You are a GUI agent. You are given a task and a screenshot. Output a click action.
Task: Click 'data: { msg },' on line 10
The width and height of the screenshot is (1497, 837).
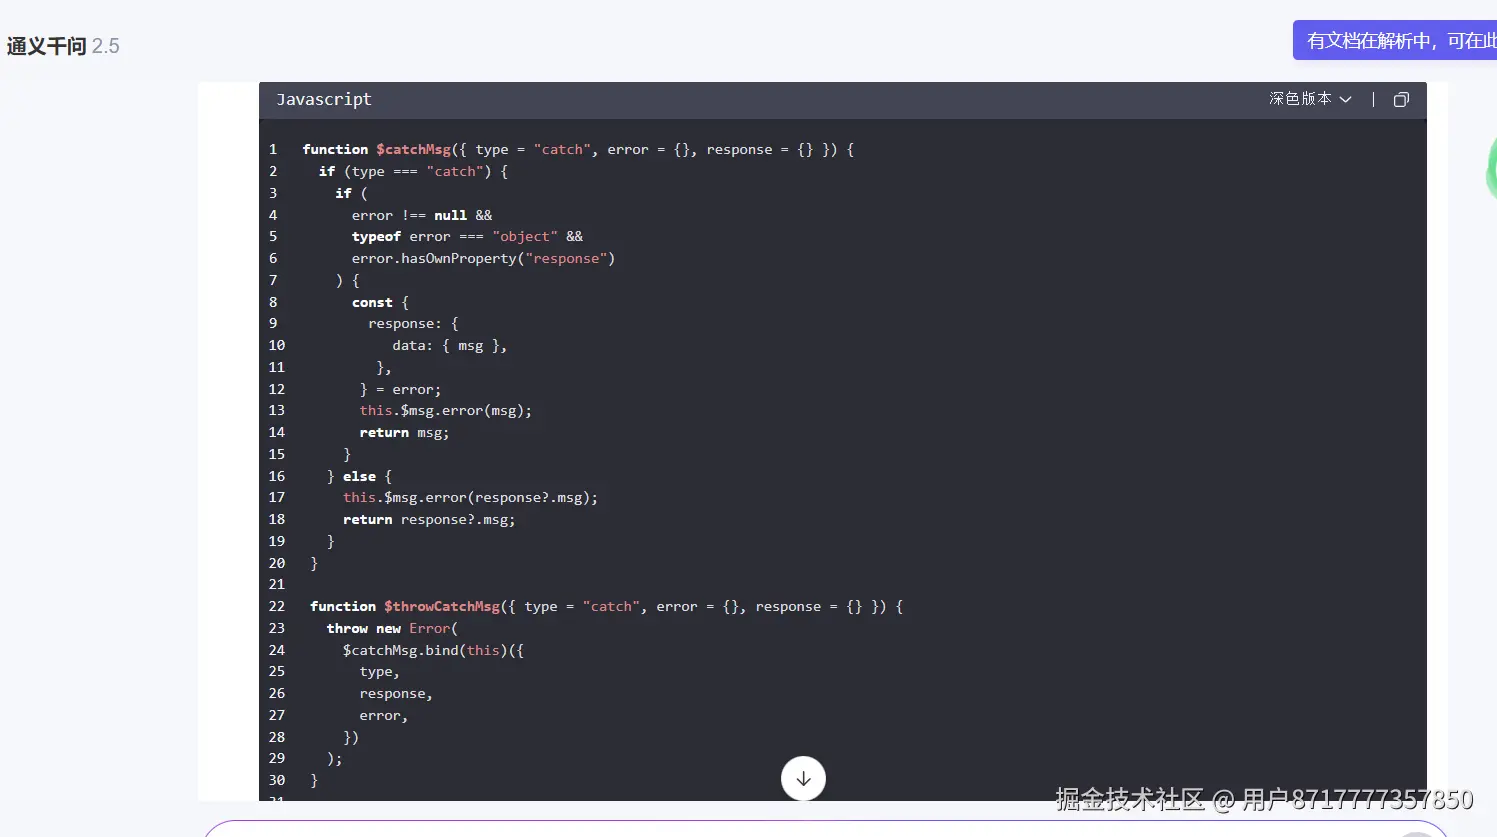click(x=450, y=345)
